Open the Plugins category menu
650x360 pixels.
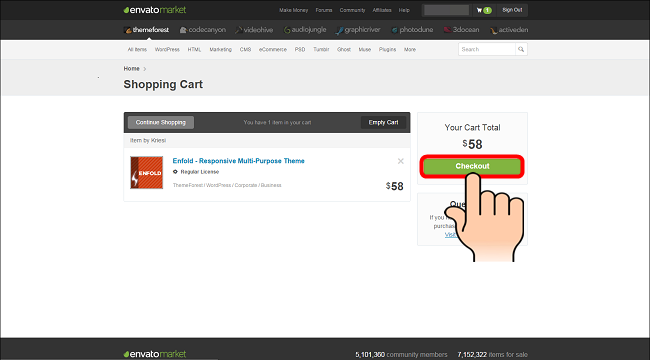387,49
